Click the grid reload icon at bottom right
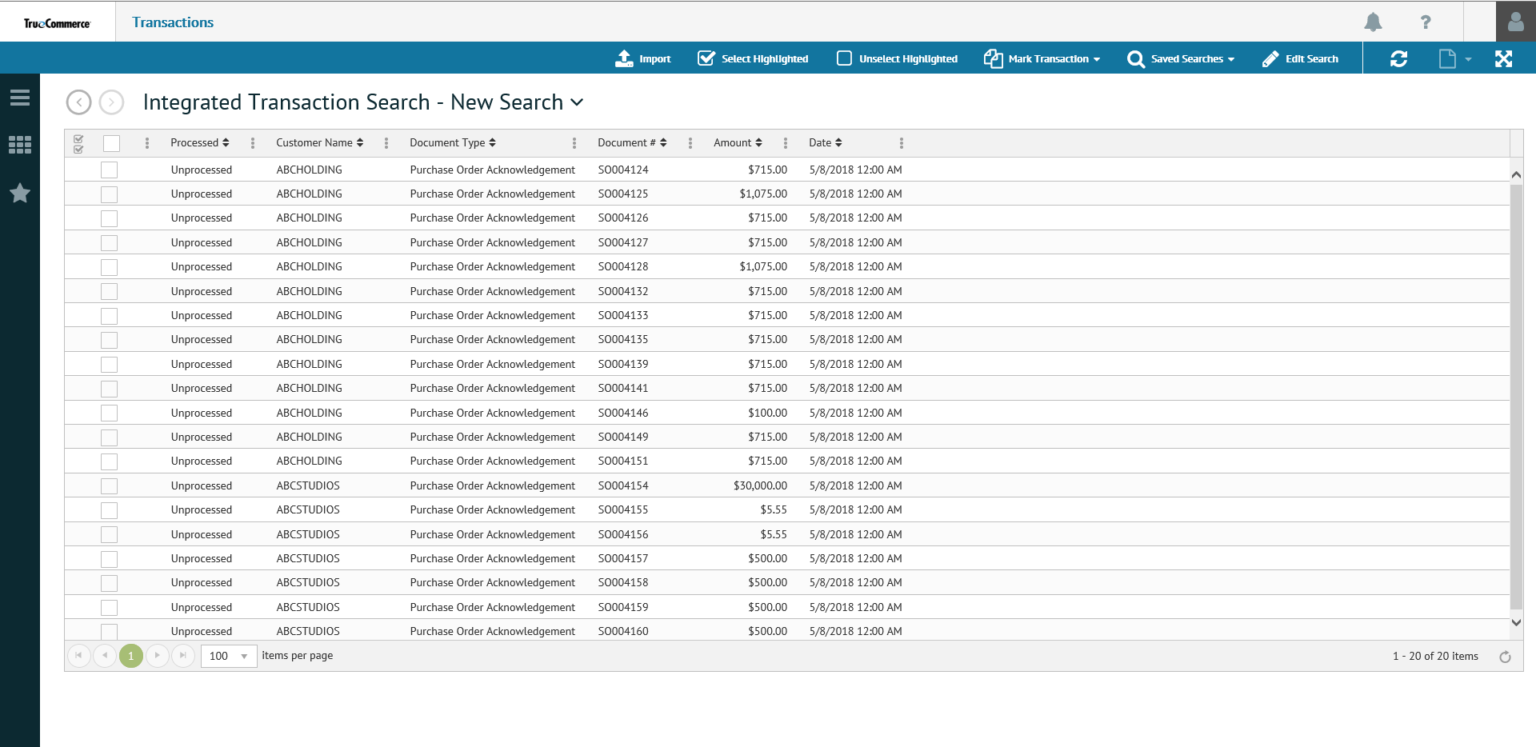The width and height of the screenshot is (1536, 747). (1504, 657)
